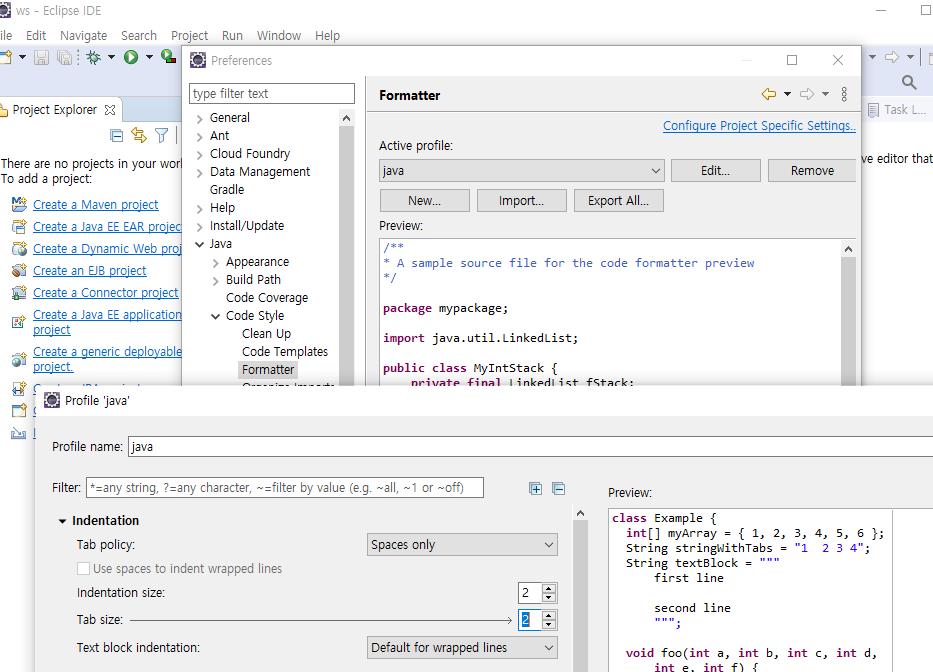This screenshot has width=933, height=672.
Task: Open the Window menu
Action: pos(278,36)
